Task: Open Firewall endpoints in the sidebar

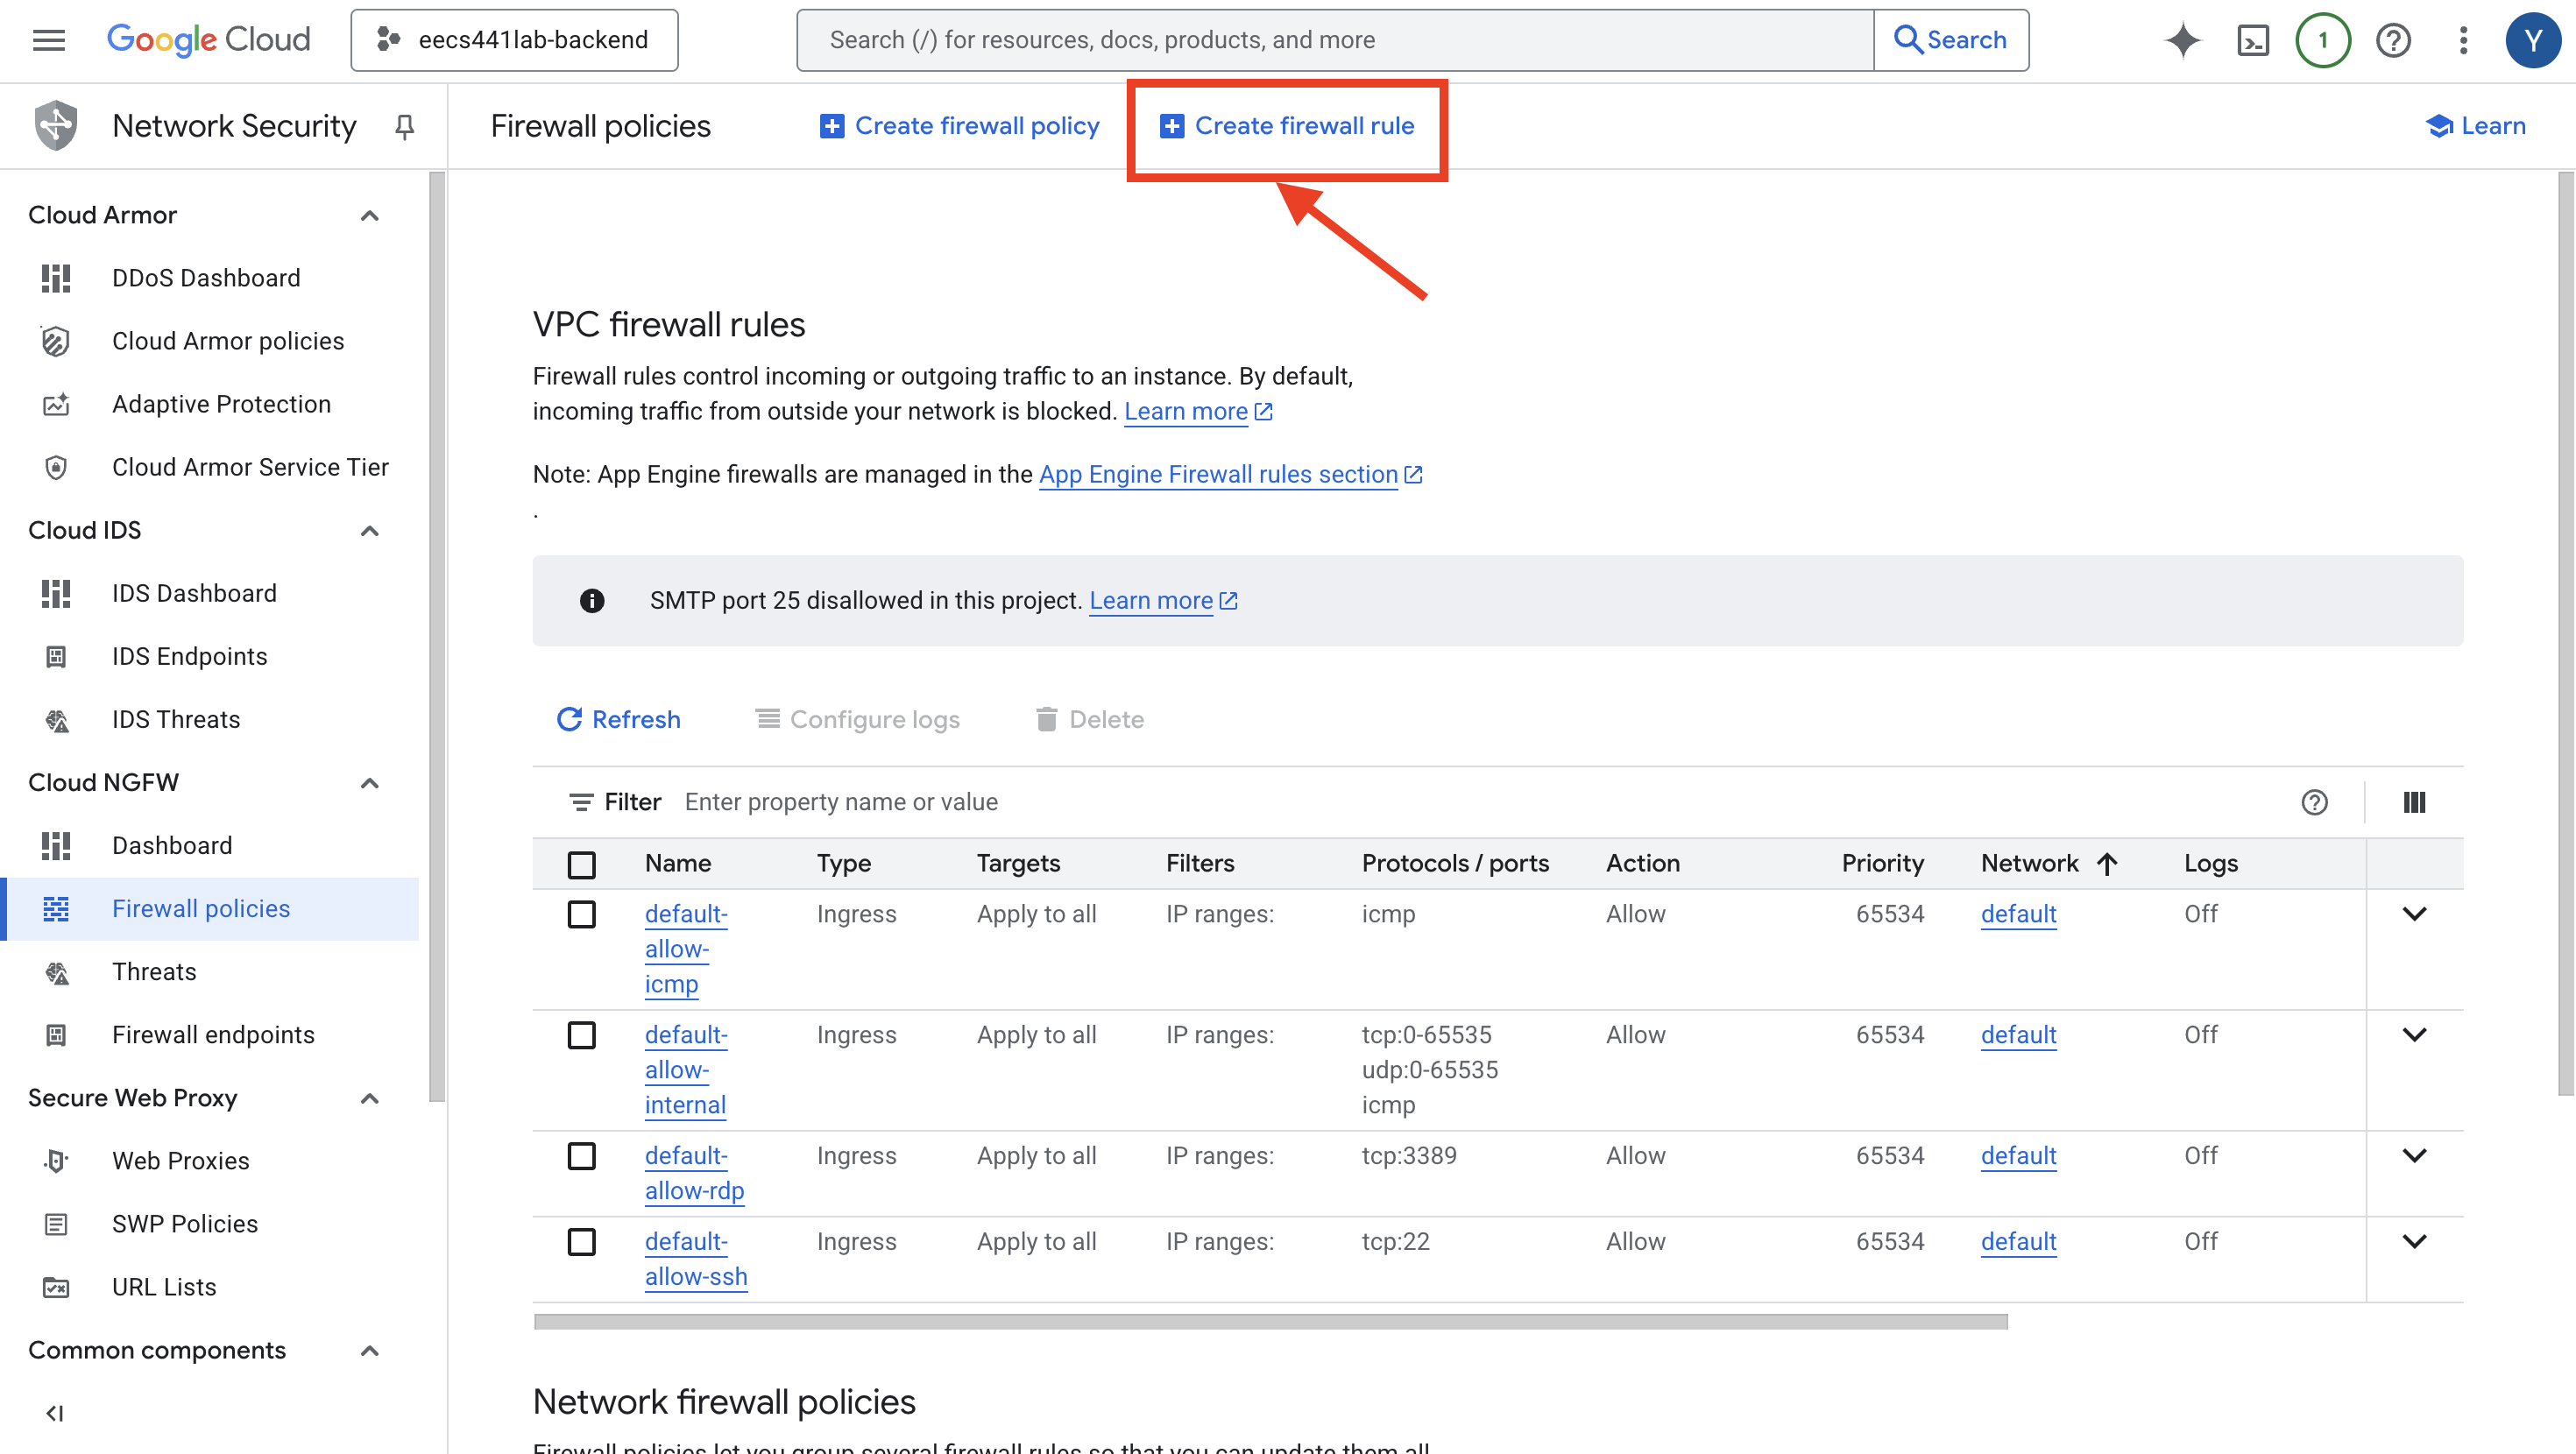Action: 213,1035
